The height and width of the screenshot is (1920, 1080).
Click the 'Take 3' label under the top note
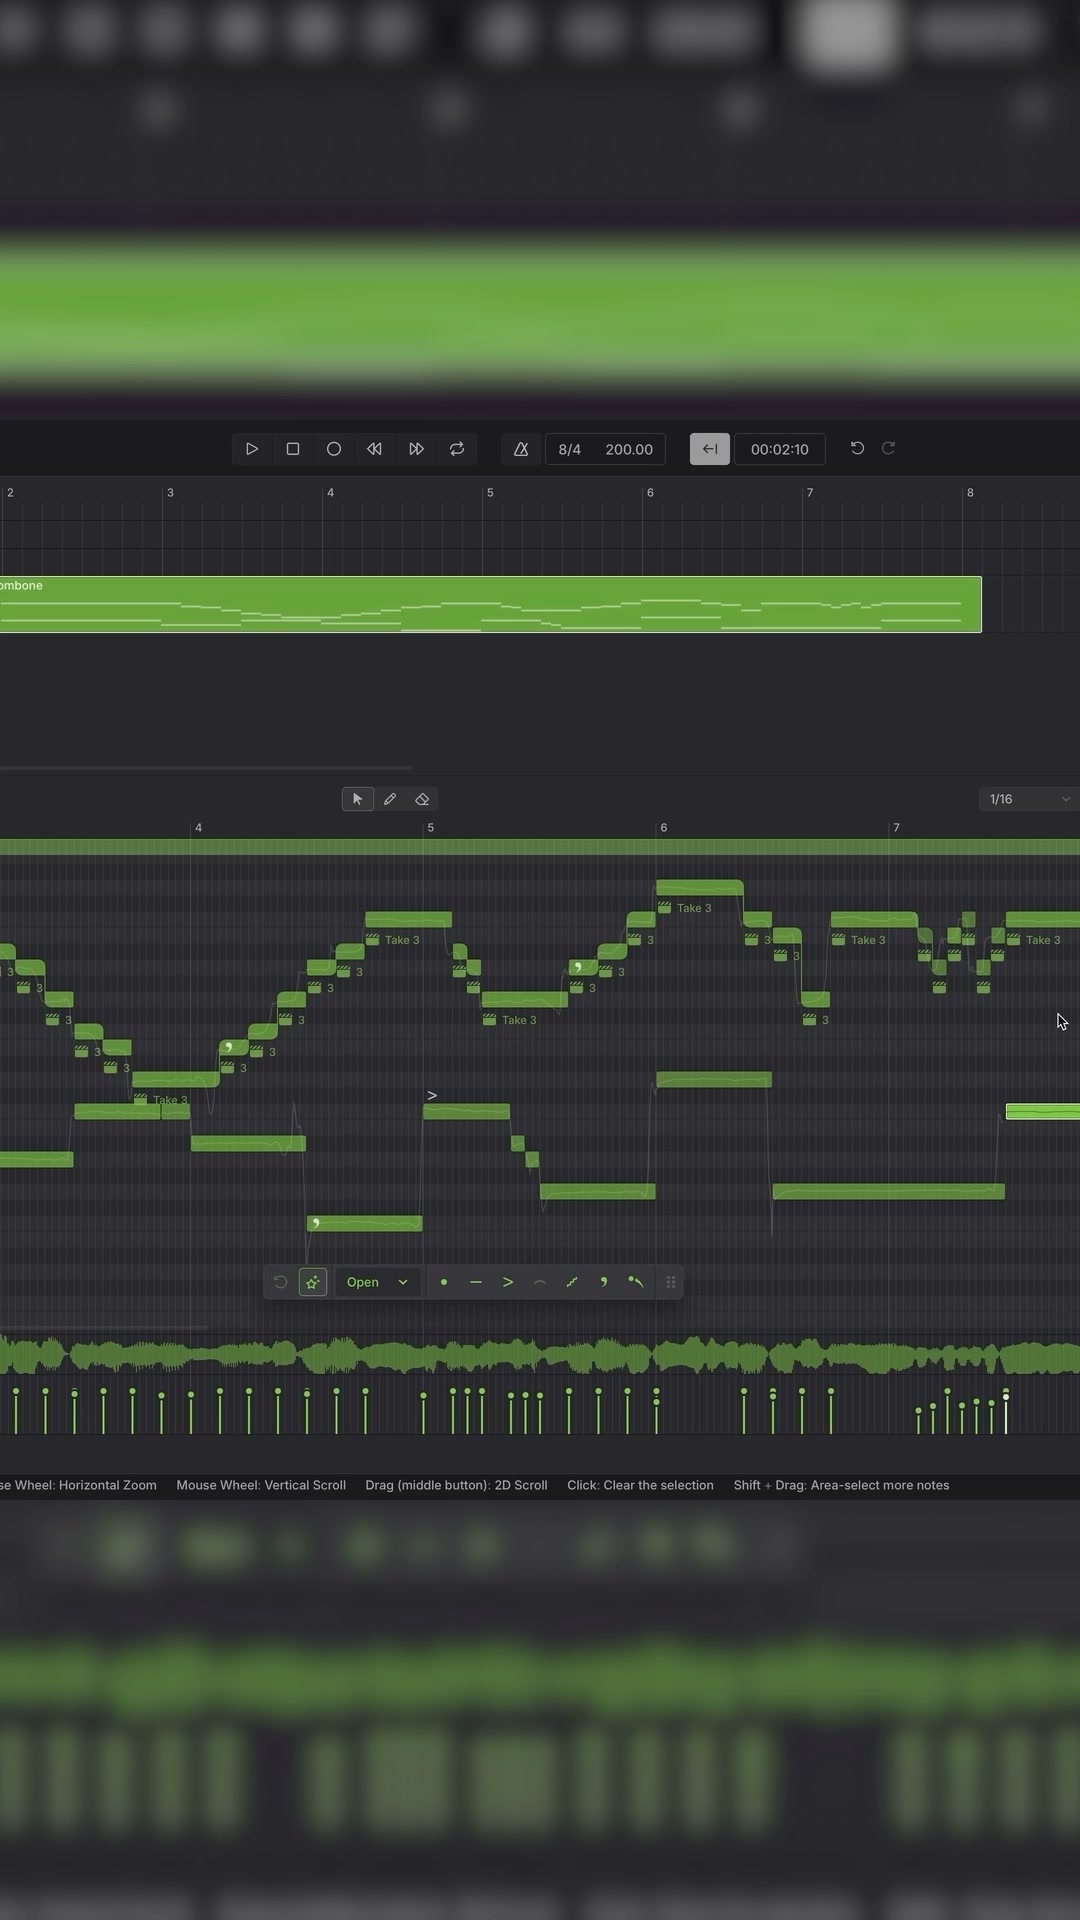pos(694,908)
